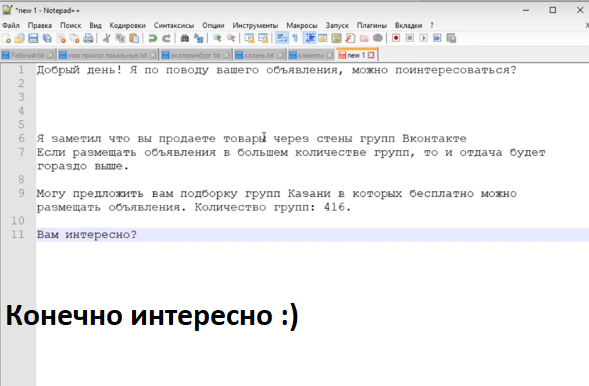Open the Запуск menu
This screenshot has width=589, height=386.
tap(337, 26)
